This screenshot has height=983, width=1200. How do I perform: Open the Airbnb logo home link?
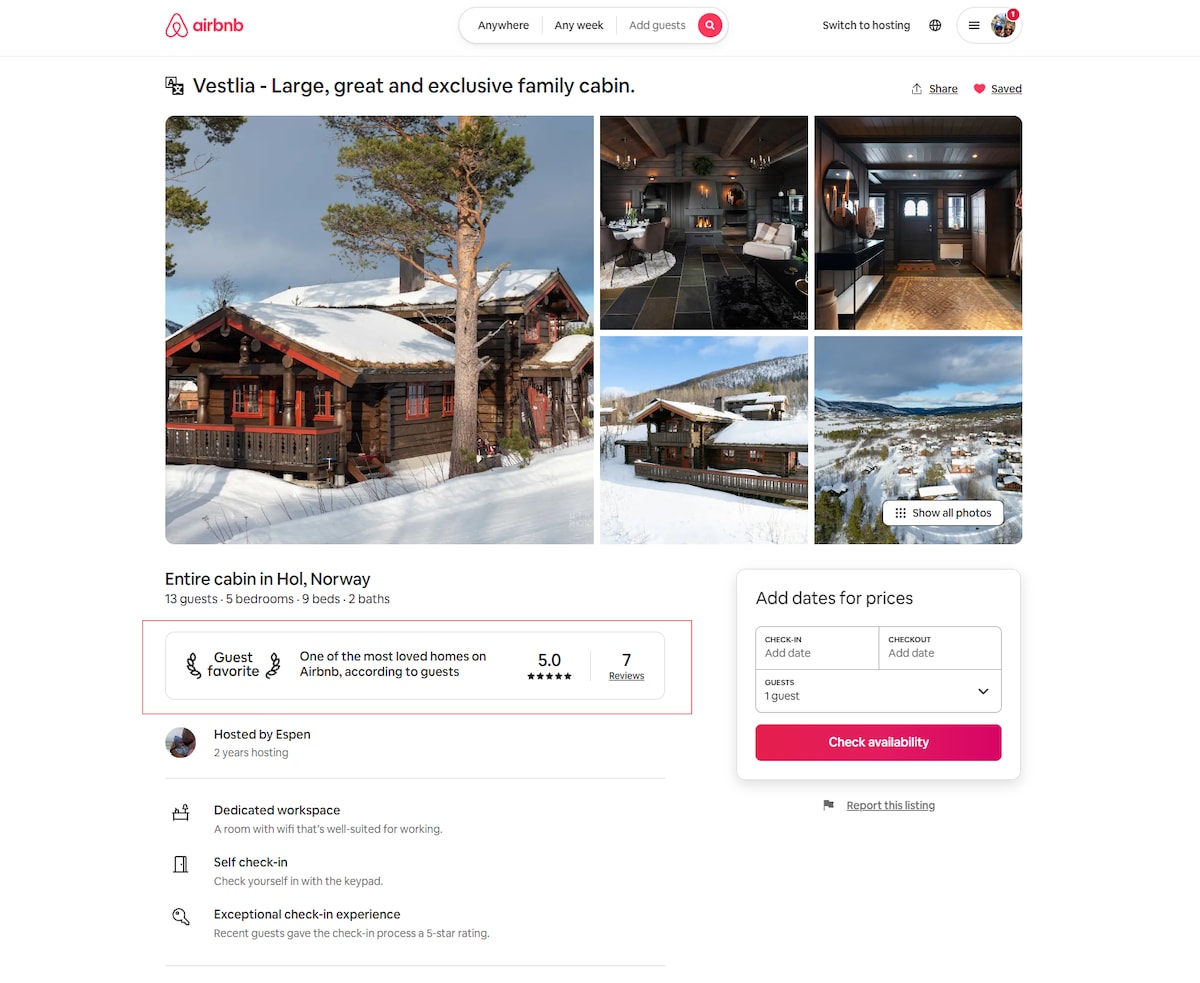(x=204, y=26)
